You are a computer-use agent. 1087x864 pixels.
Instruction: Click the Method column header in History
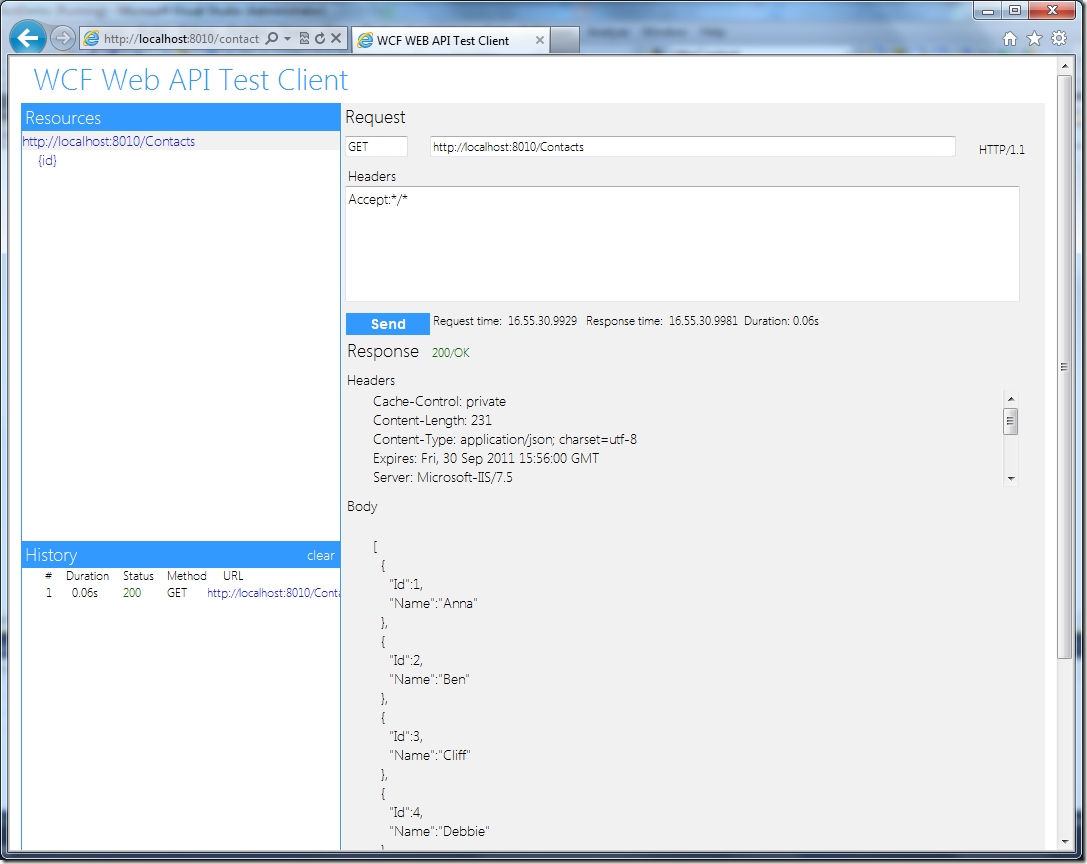tap(186, 576)
